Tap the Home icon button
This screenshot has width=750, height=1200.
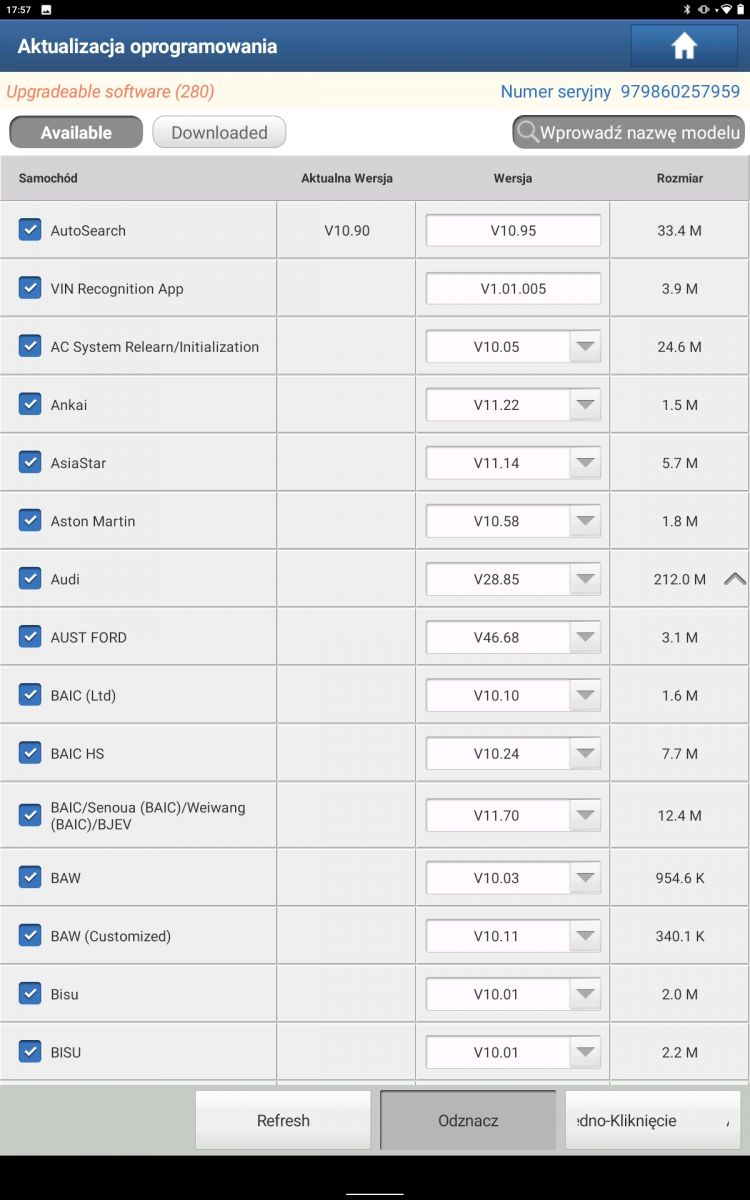(684, 46)
